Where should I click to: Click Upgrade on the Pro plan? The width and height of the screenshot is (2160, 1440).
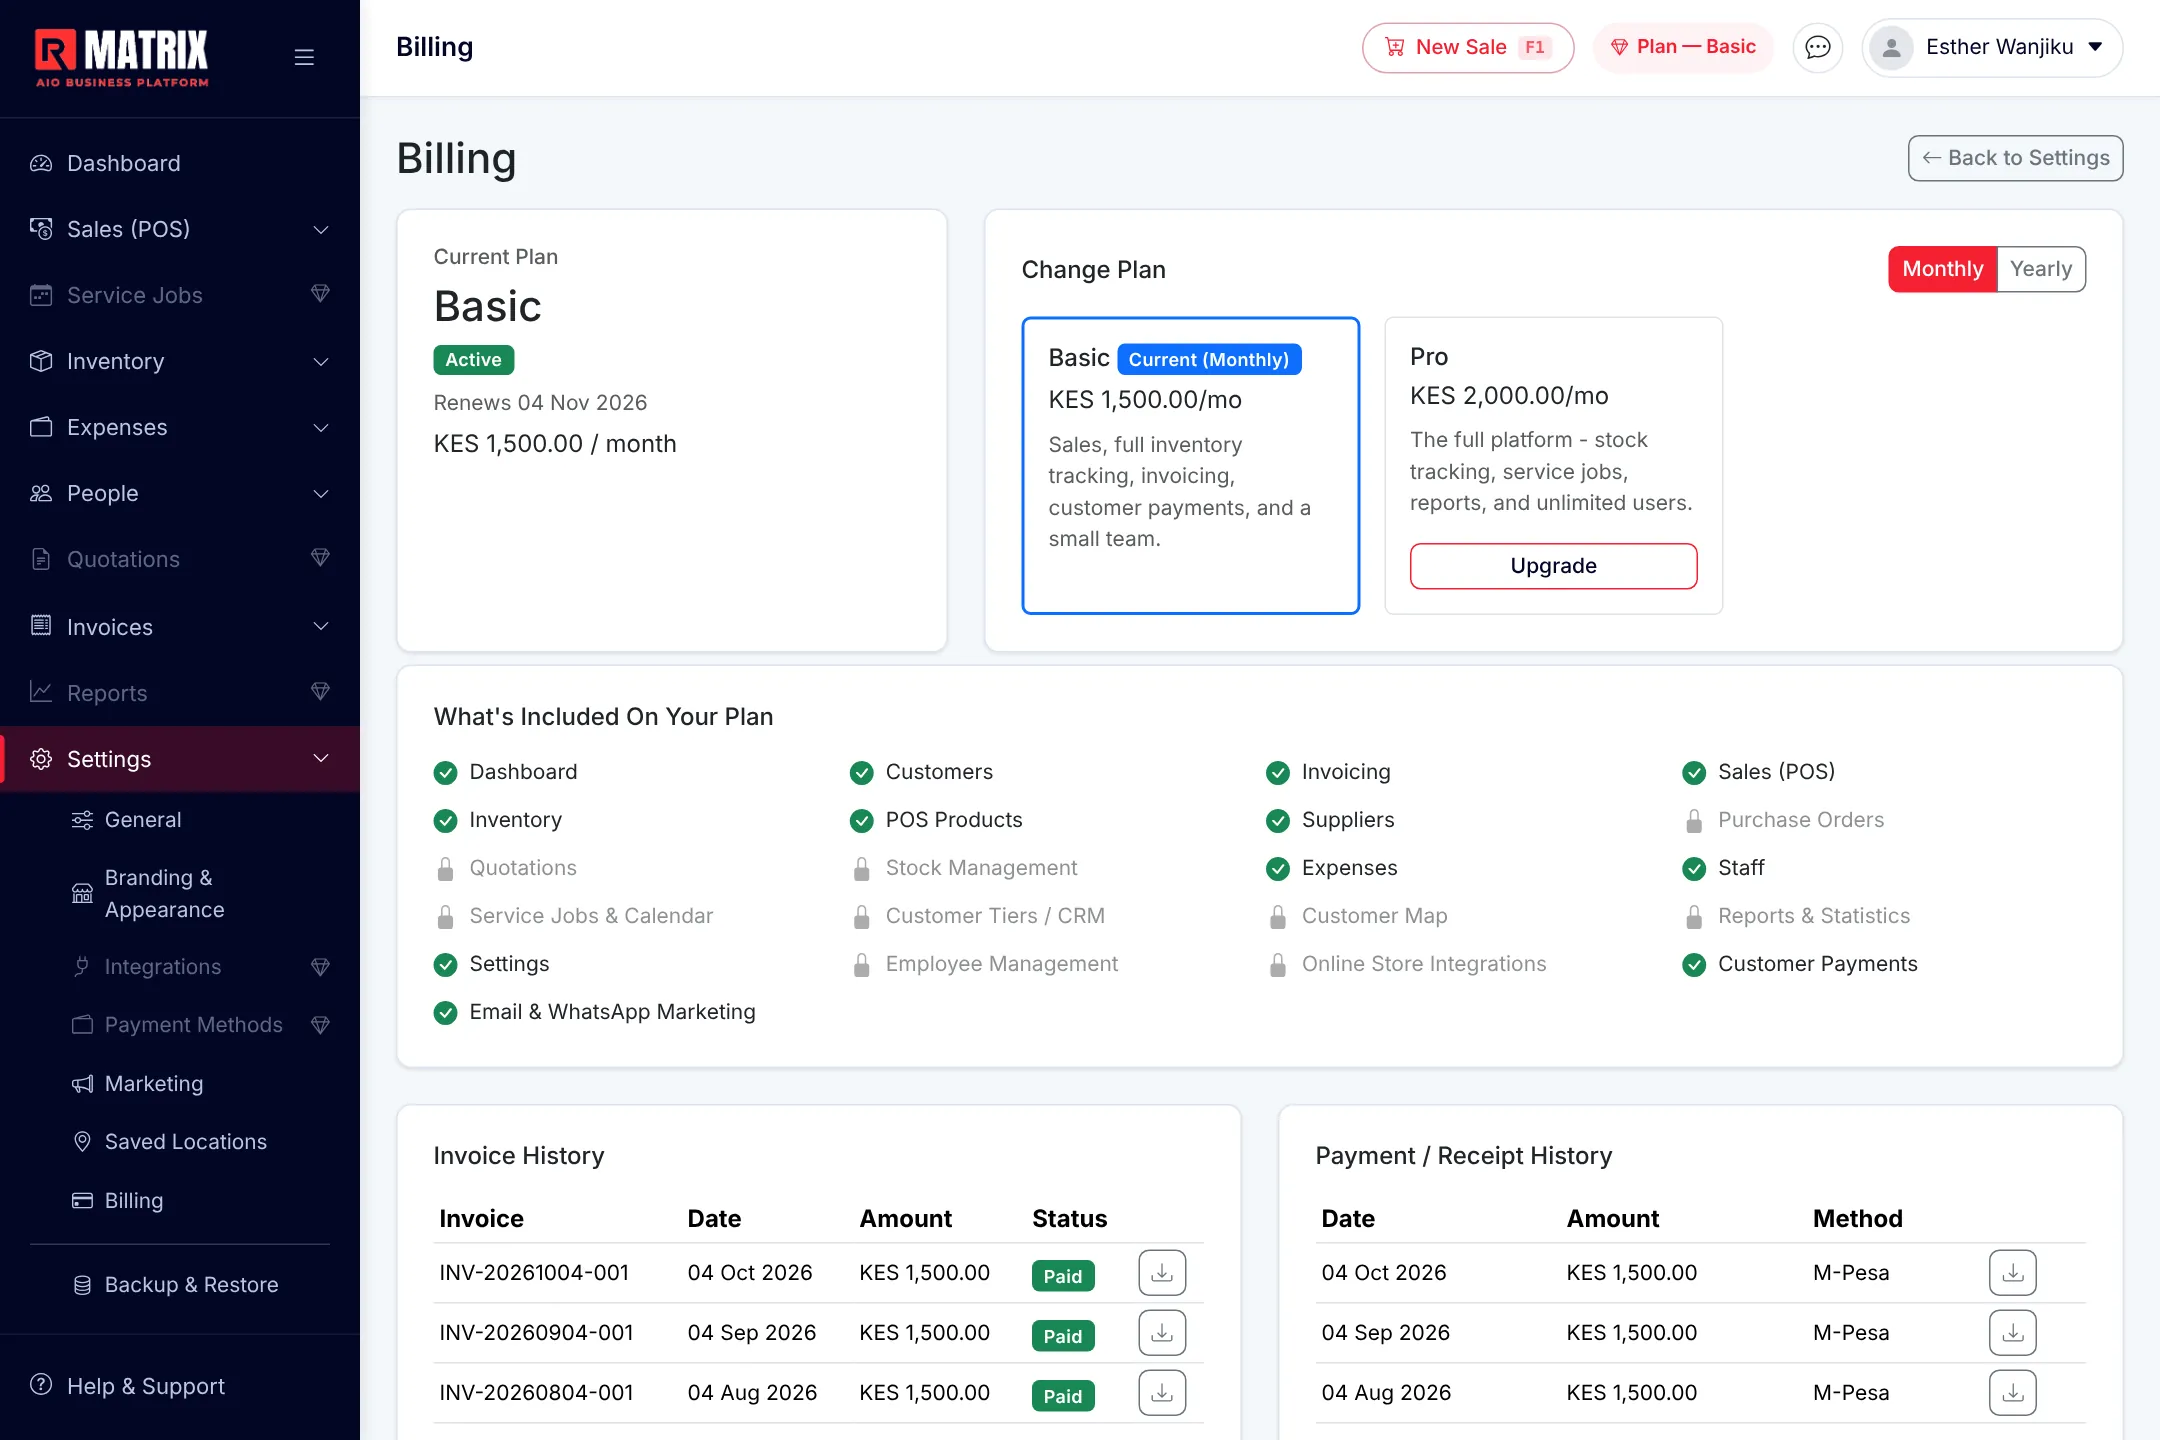tap(1553, 566)
